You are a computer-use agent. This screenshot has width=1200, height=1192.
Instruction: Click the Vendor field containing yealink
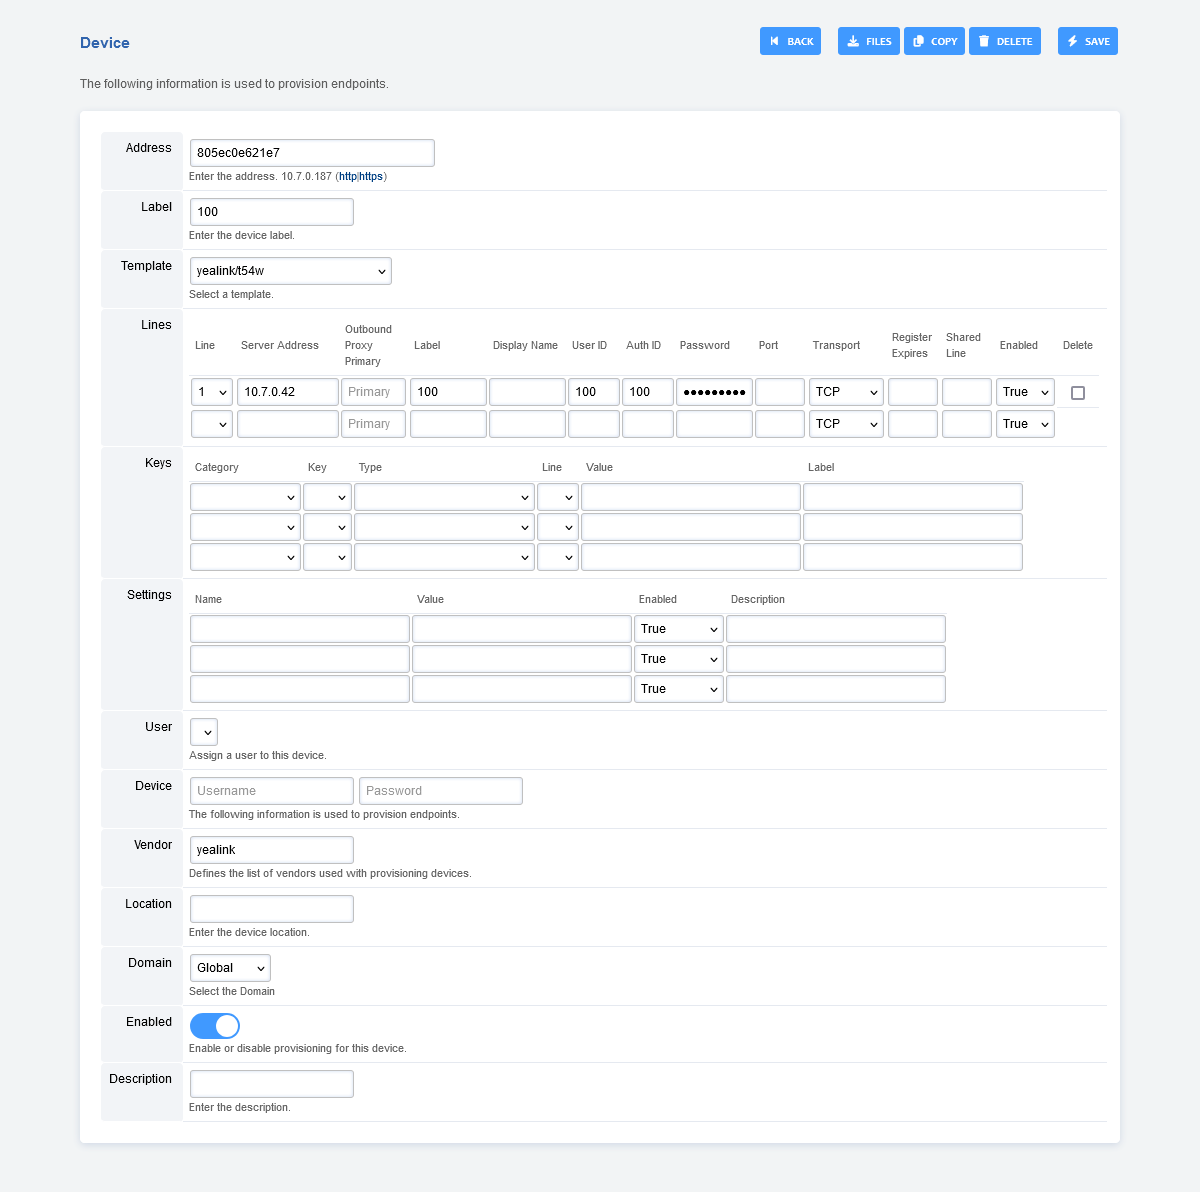coord(271,850)
